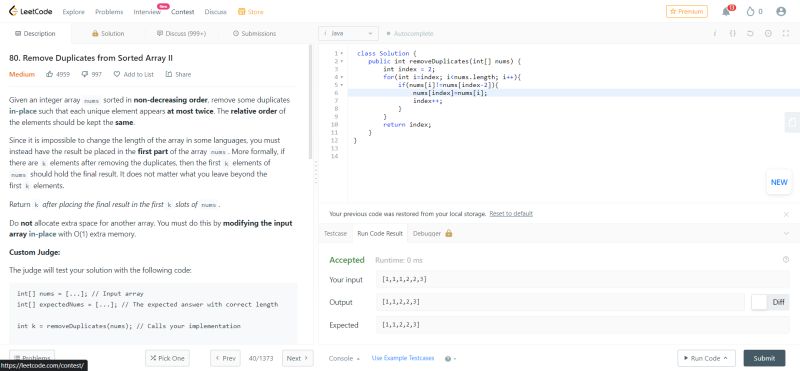
Task: Click the editor fullscreen icon
Action: 786,33
